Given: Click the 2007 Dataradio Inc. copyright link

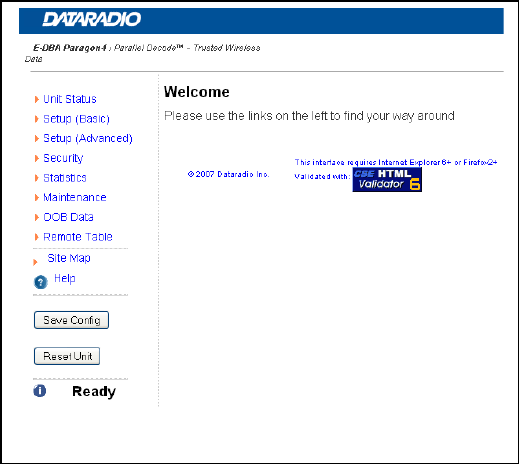Looking at the screenshot, I should 228,174.
